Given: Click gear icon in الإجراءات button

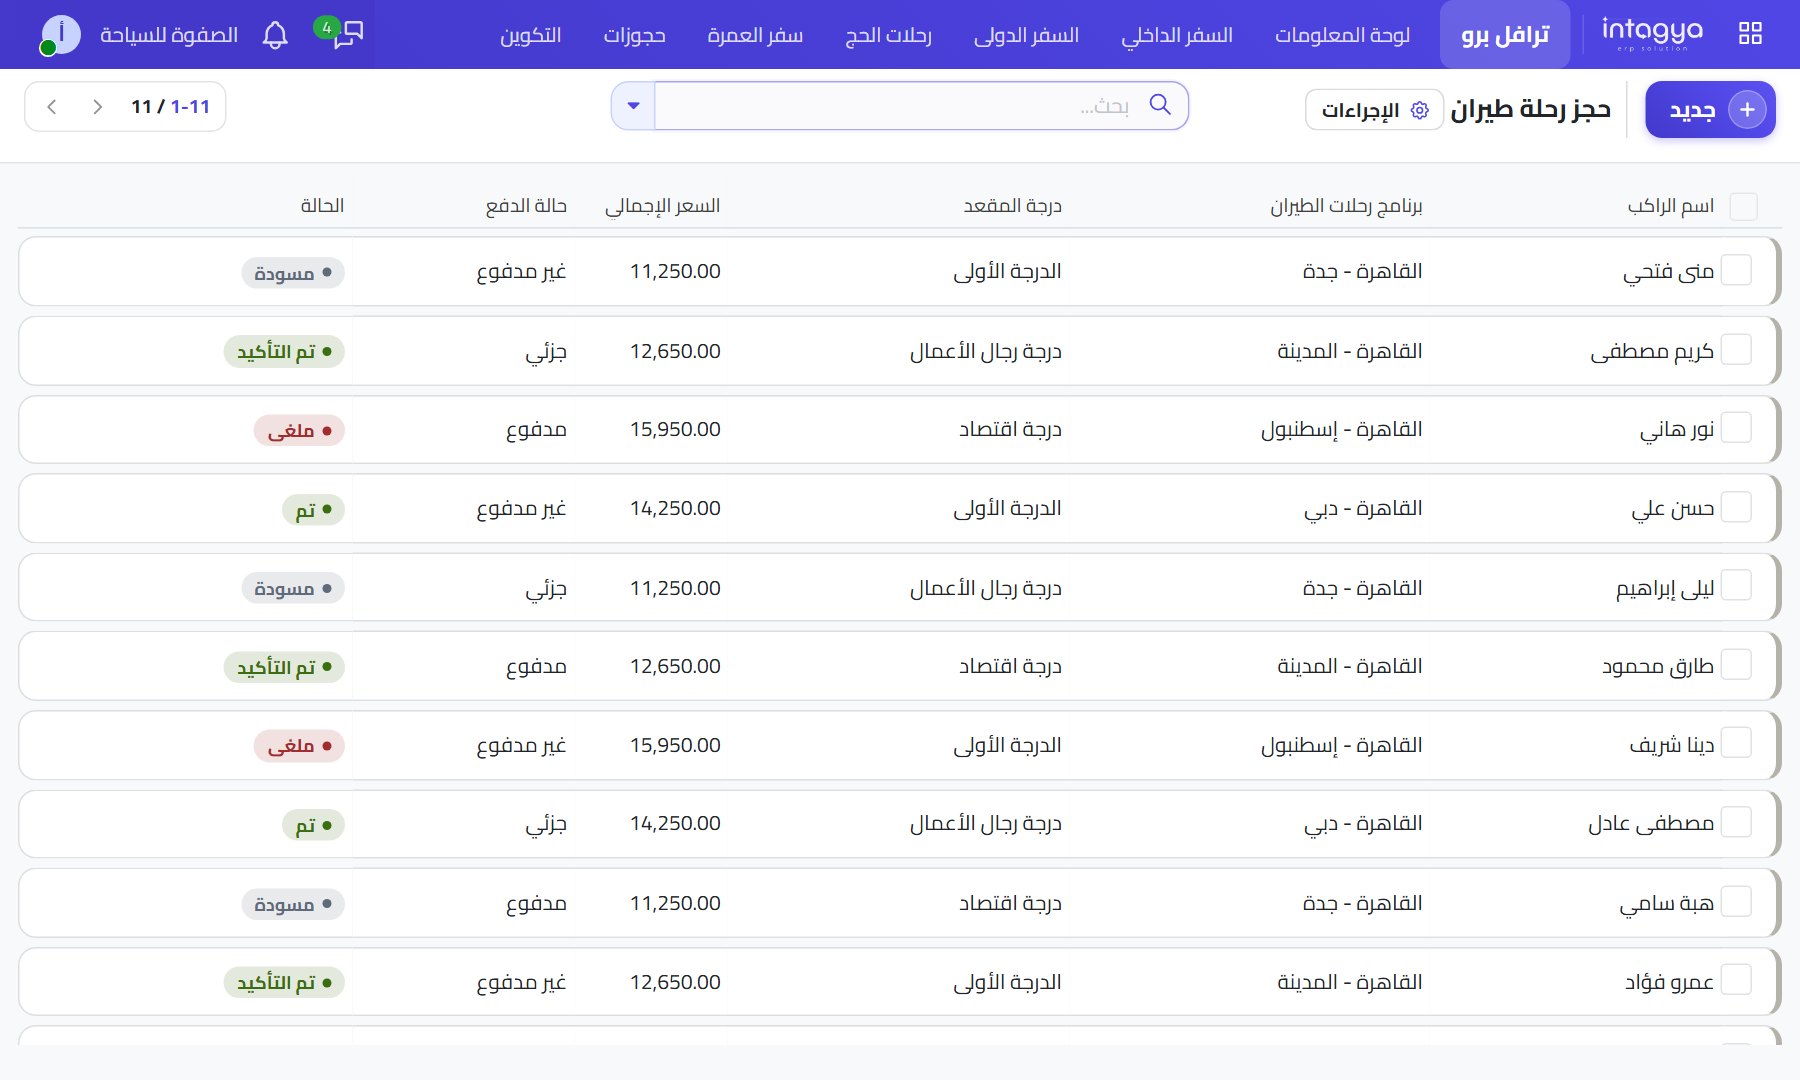Looking at the screenshot, I should (1420, 110).
